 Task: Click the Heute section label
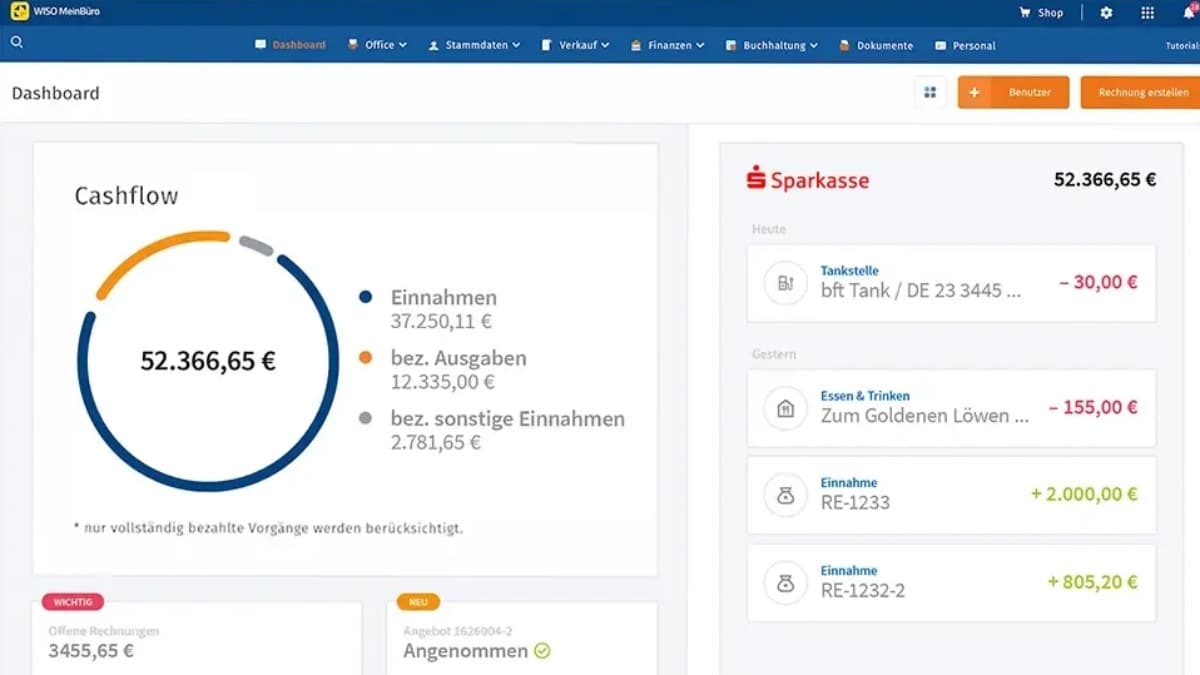click(769, 229)
